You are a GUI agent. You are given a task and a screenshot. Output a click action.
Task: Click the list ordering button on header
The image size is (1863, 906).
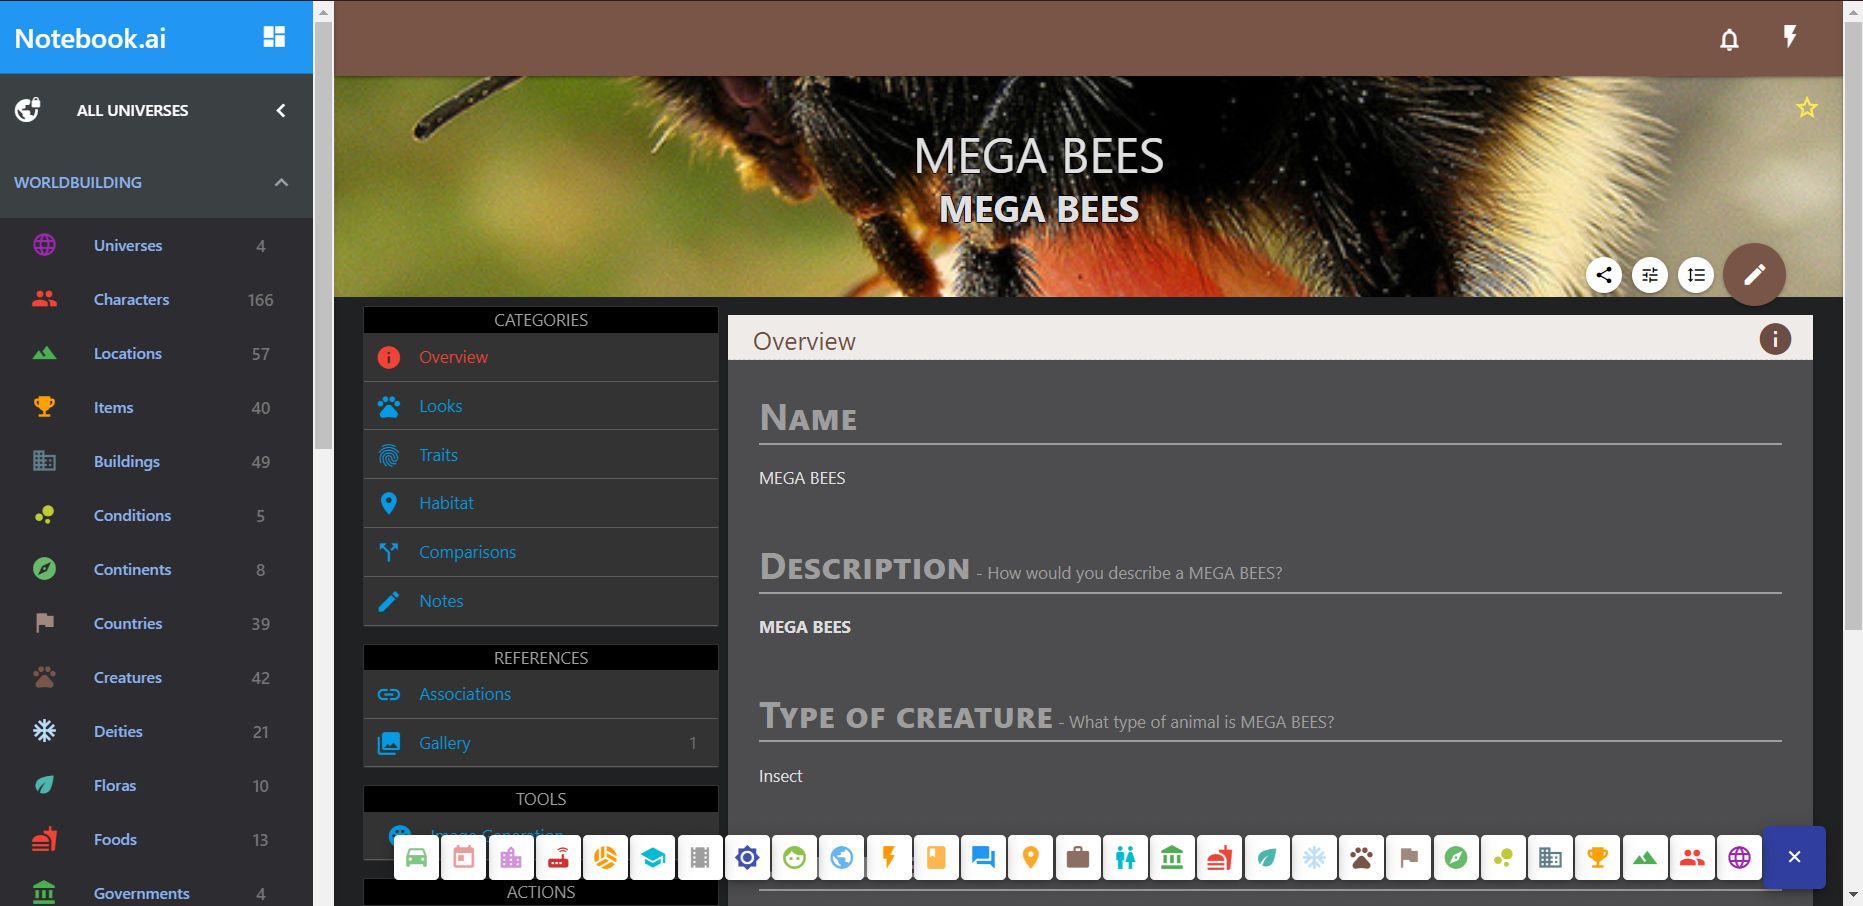point(1696,275)
